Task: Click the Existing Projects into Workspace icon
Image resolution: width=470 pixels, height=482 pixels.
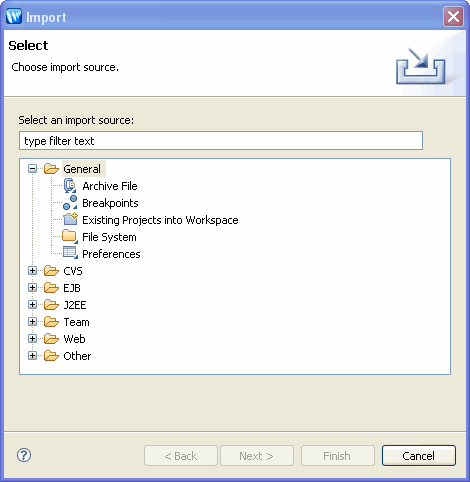Action: (x=70, y=220)
